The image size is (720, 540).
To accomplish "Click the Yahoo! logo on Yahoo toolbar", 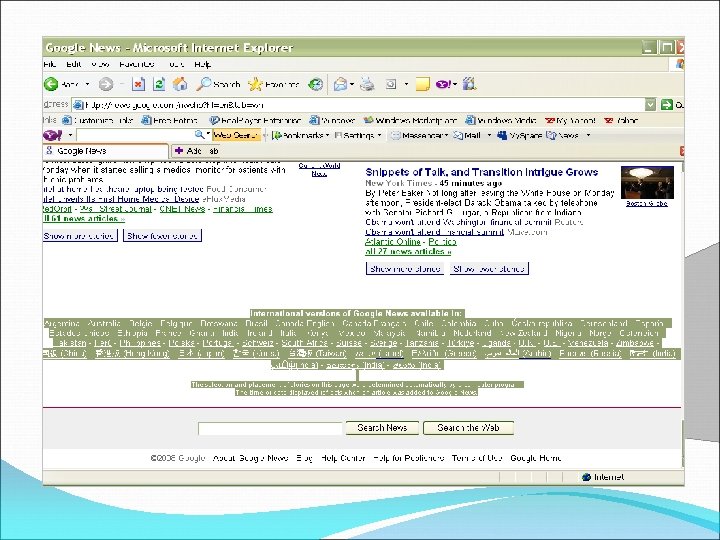I will click(53, 135).
